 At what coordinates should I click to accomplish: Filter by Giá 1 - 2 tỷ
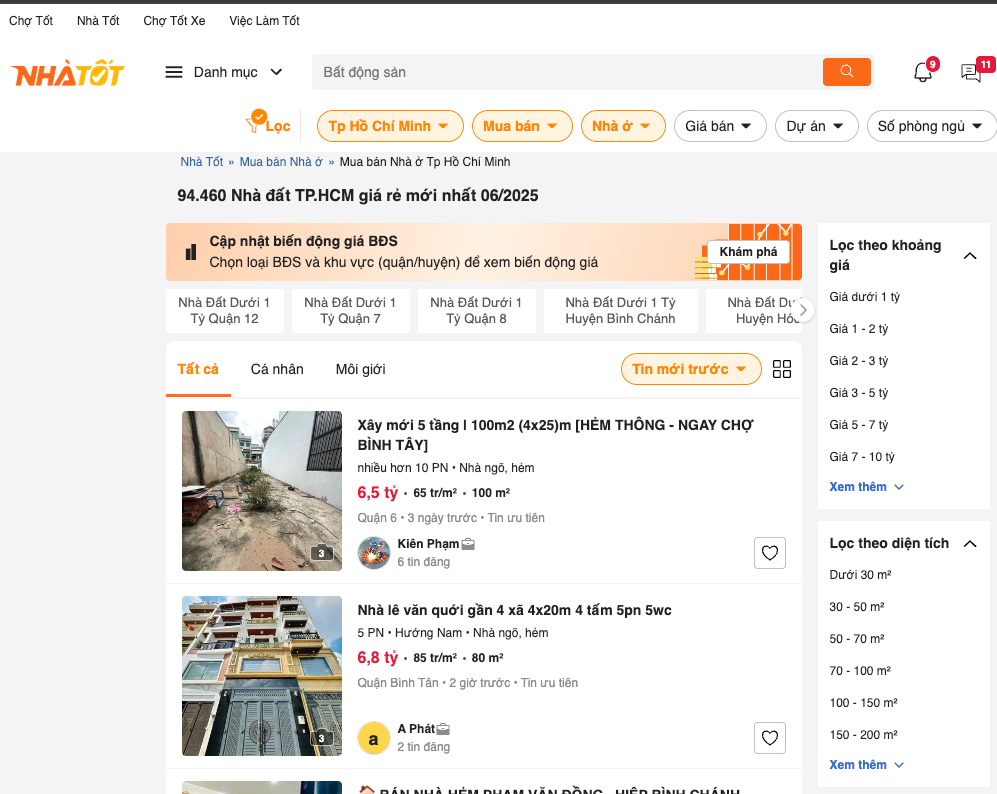point(859,329)
